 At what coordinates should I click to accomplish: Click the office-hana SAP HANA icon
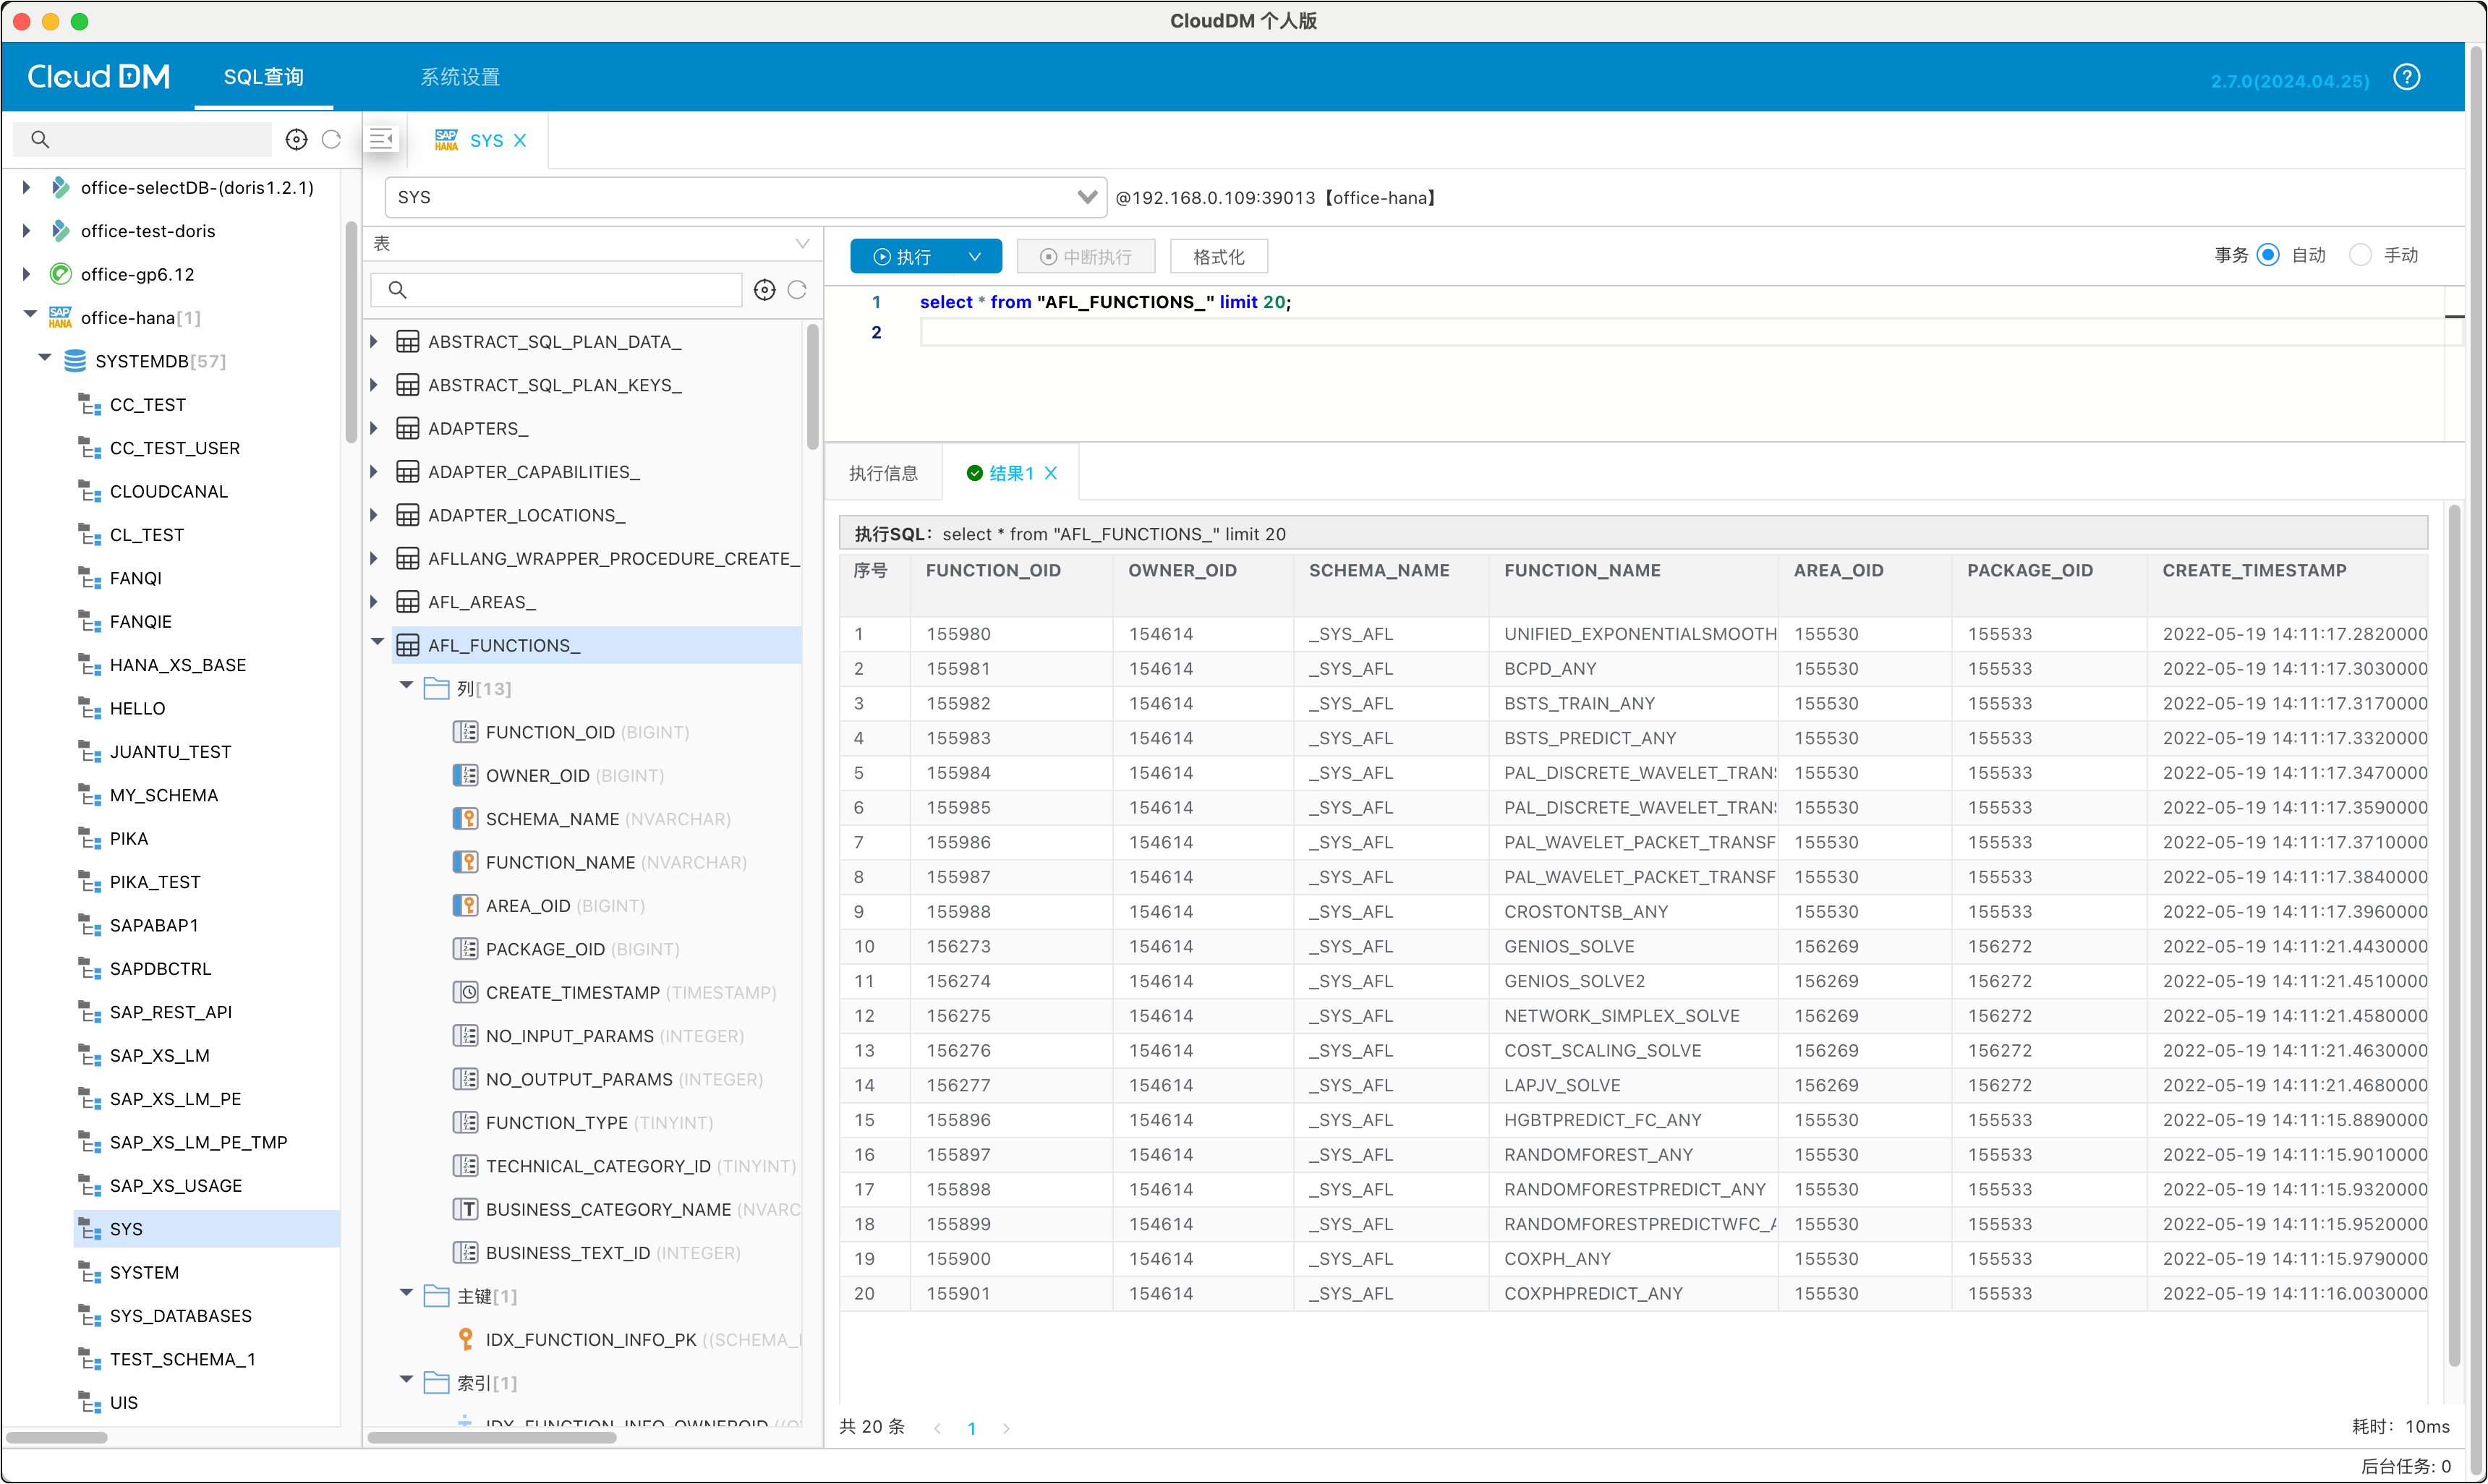click(x=61, y=317)
